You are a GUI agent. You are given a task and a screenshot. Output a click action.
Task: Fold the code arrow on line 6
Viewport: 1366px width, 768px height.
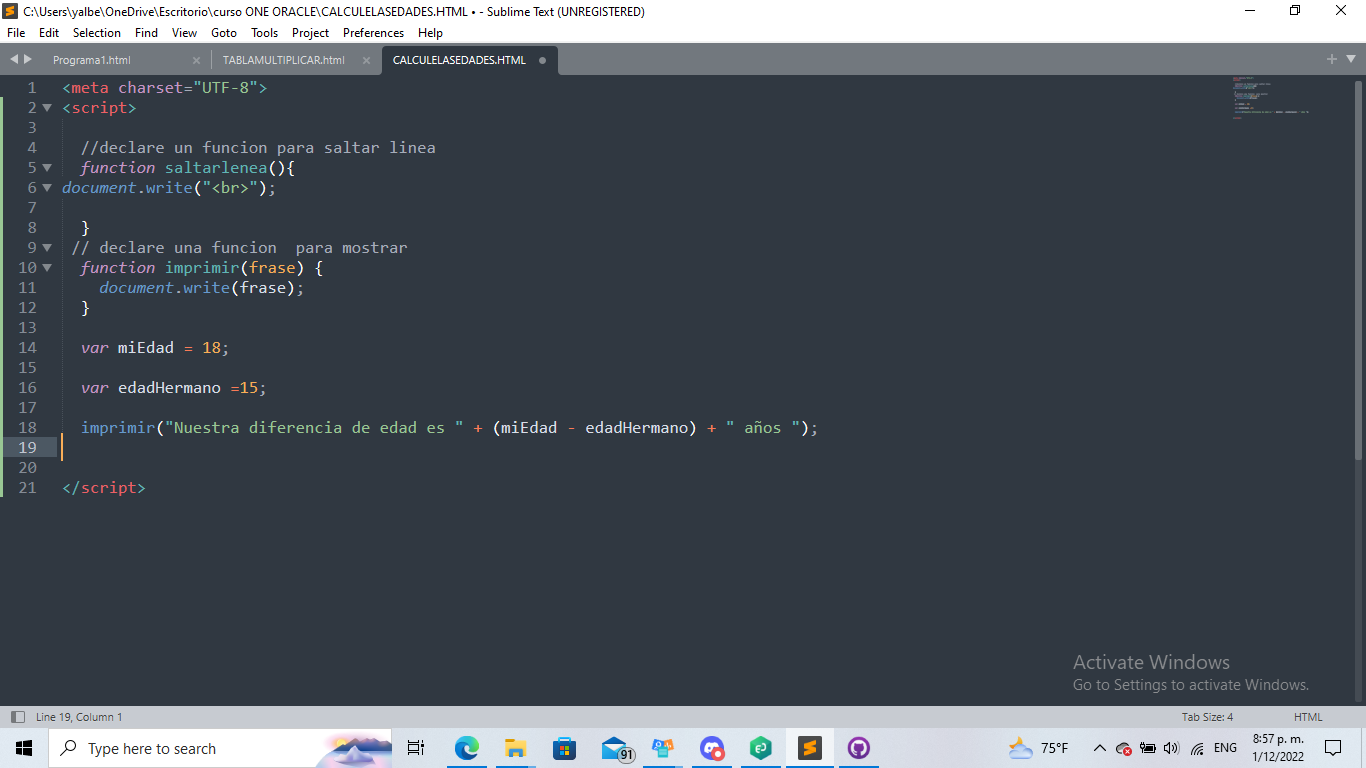(47, 188)
